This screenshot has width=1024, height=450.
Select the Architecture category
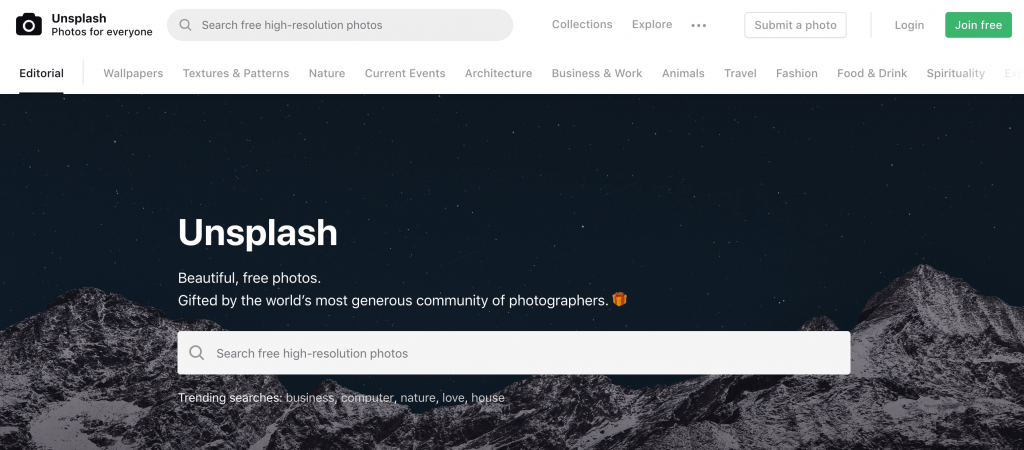(x=498, y=73)
